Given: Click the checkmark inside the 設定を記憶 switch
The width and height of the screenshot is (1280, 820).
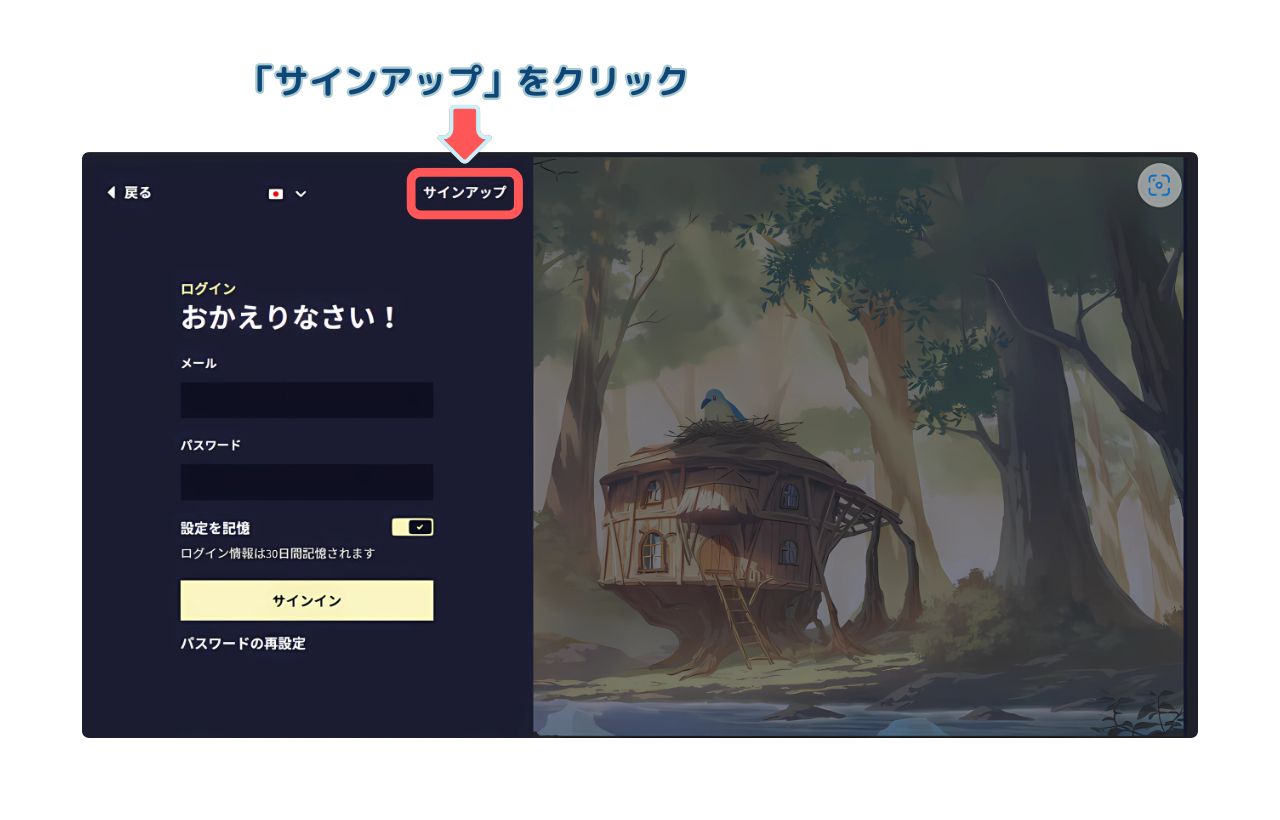Looking at the screenshot, I should (x=421, y=527).
